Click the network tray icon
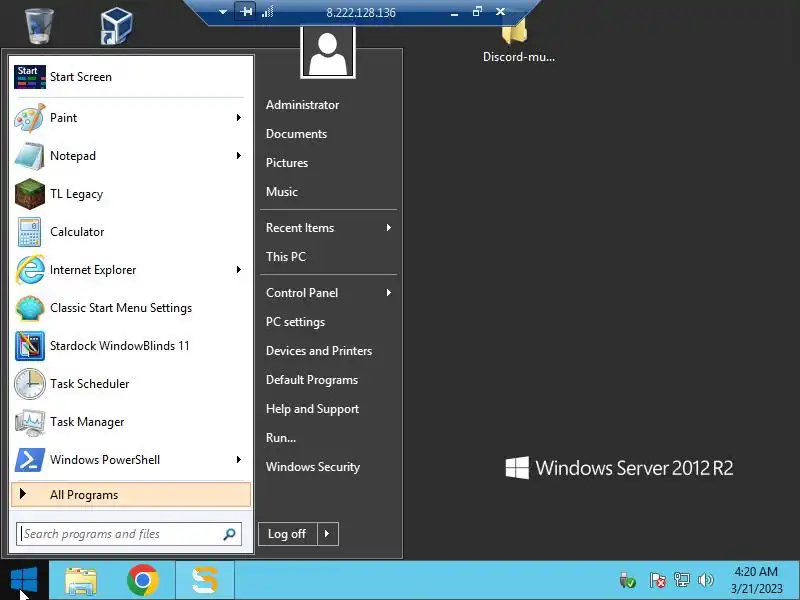The image size is (800, 600). coord(682,580)
